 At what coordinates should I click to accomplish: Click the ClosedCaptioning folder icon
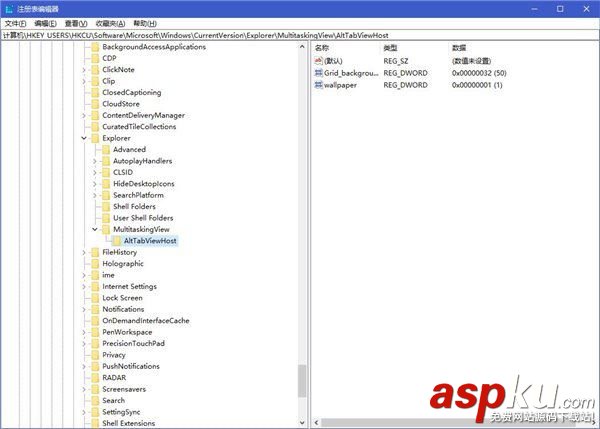coord(95,93)
